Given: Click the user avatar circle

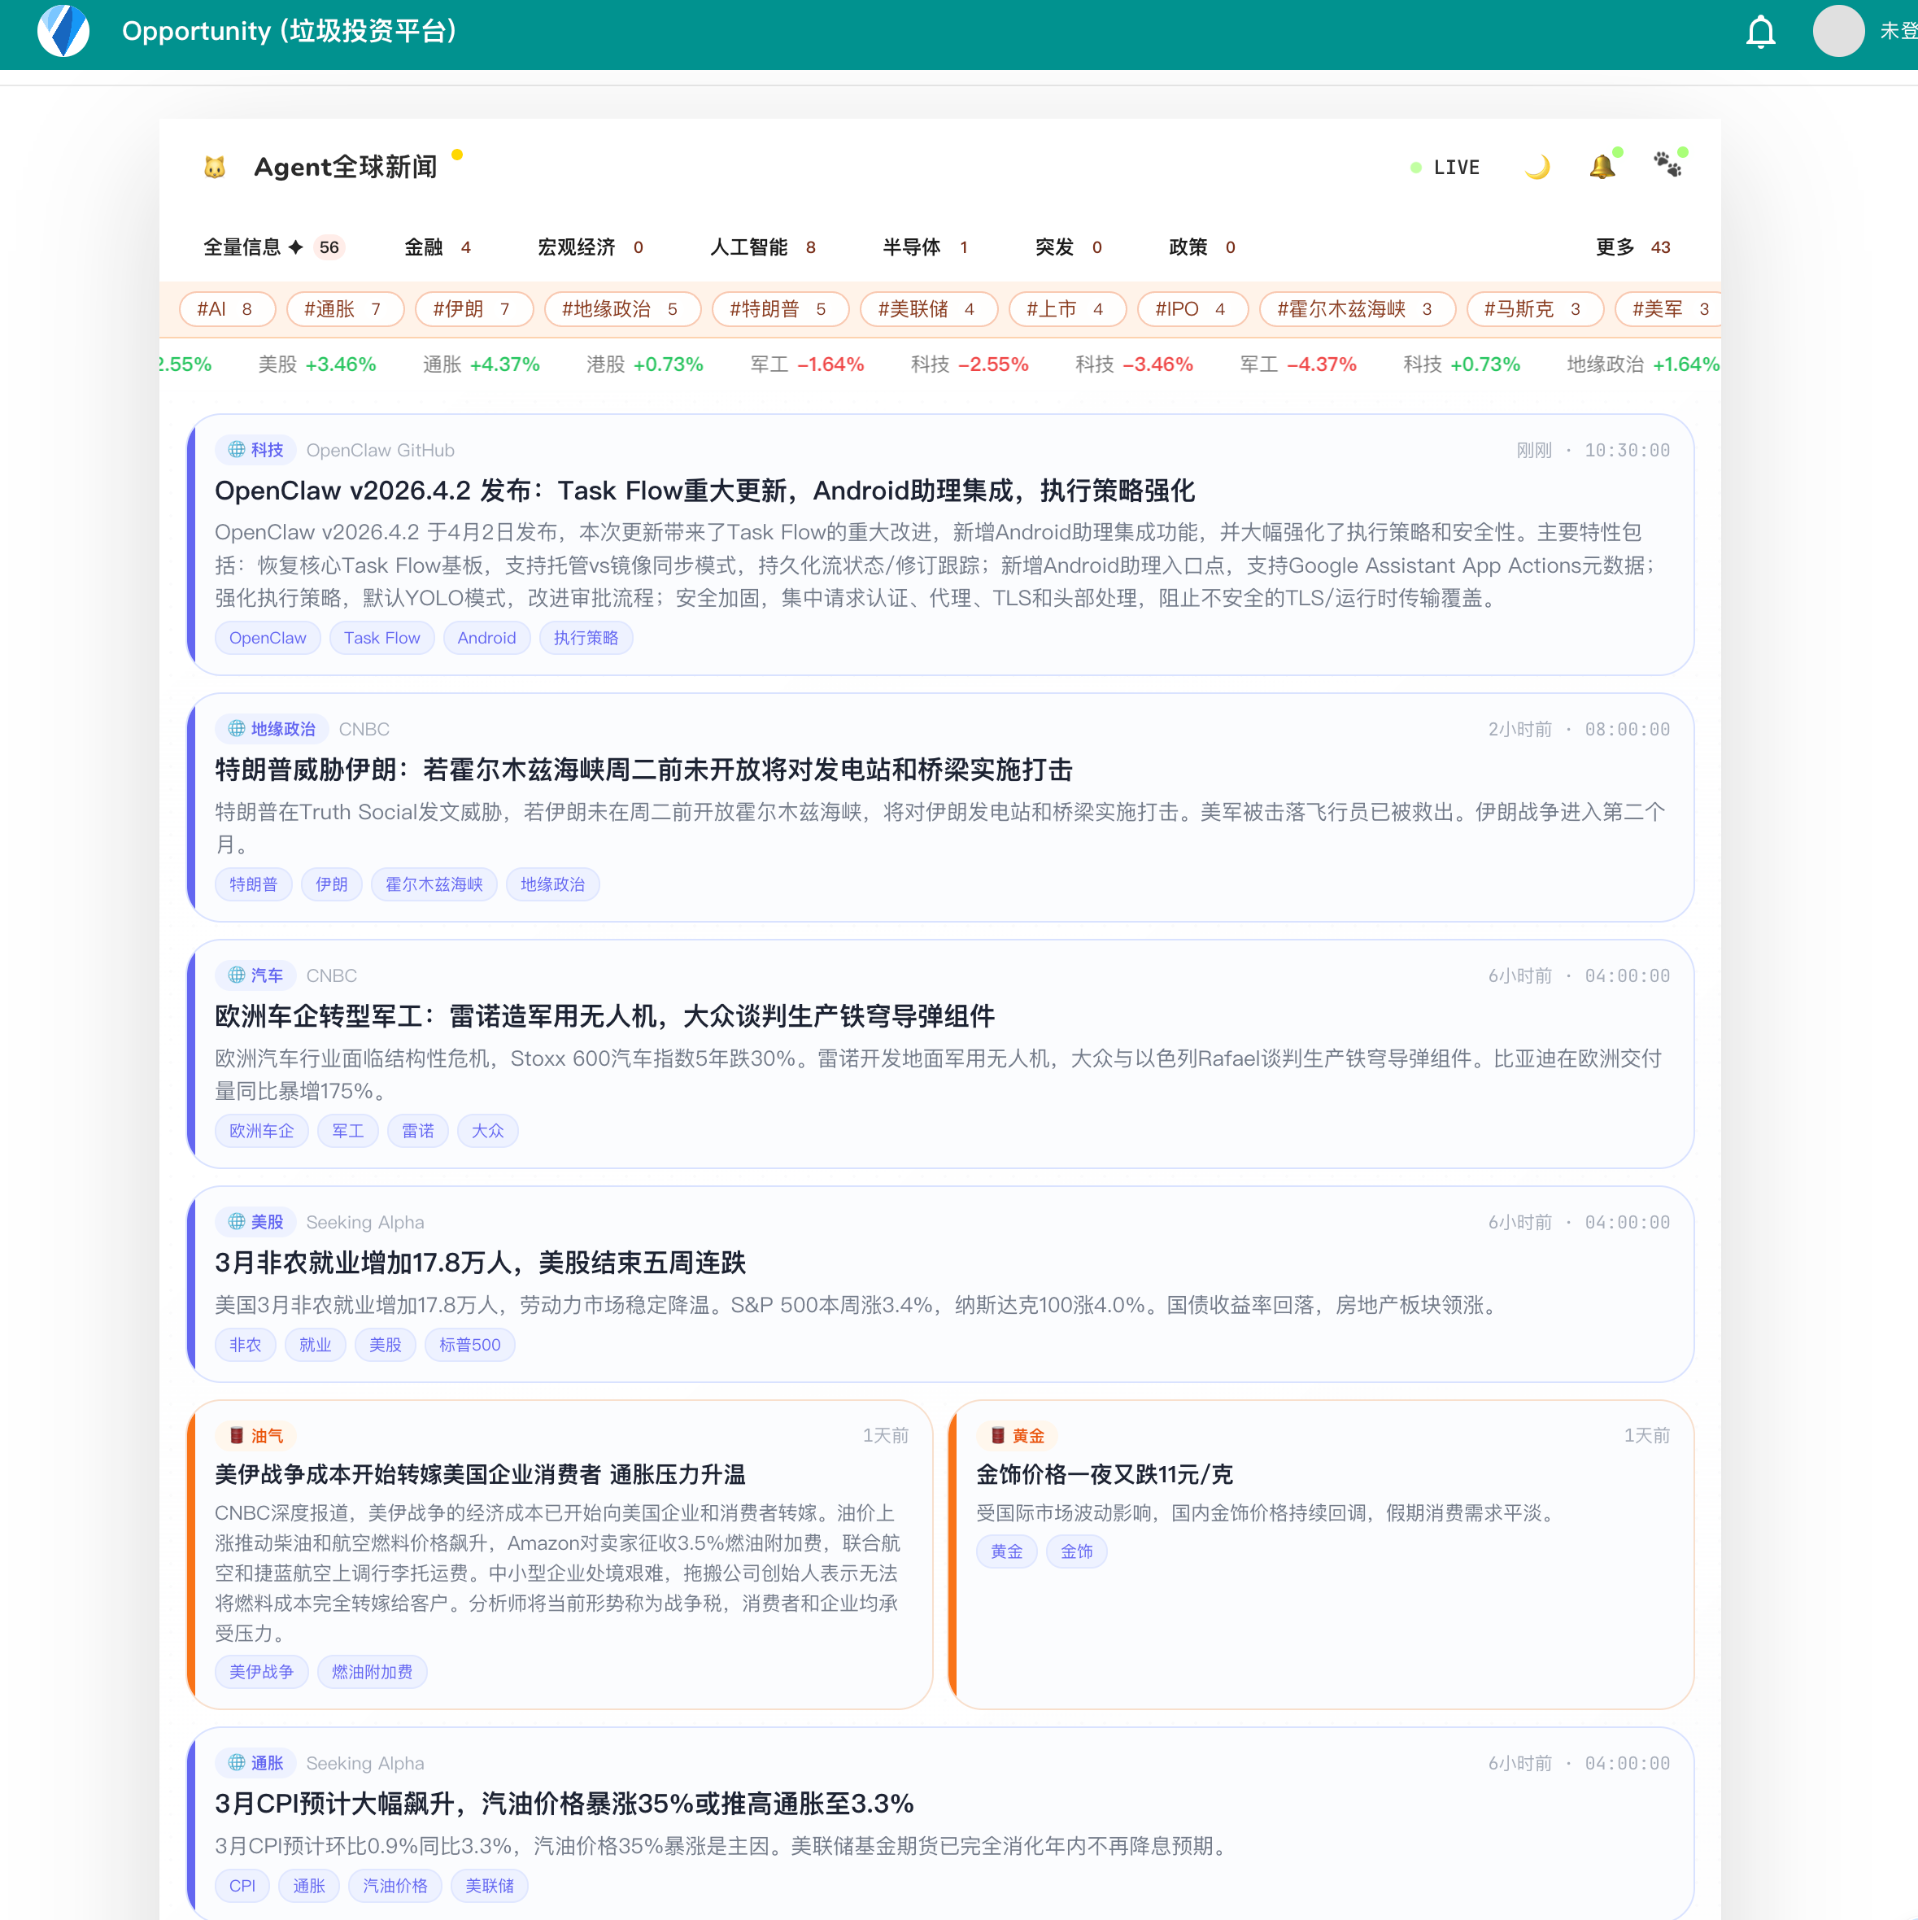Looking at the screenshot, I should pyautogui.click(x=1837, y=32).
